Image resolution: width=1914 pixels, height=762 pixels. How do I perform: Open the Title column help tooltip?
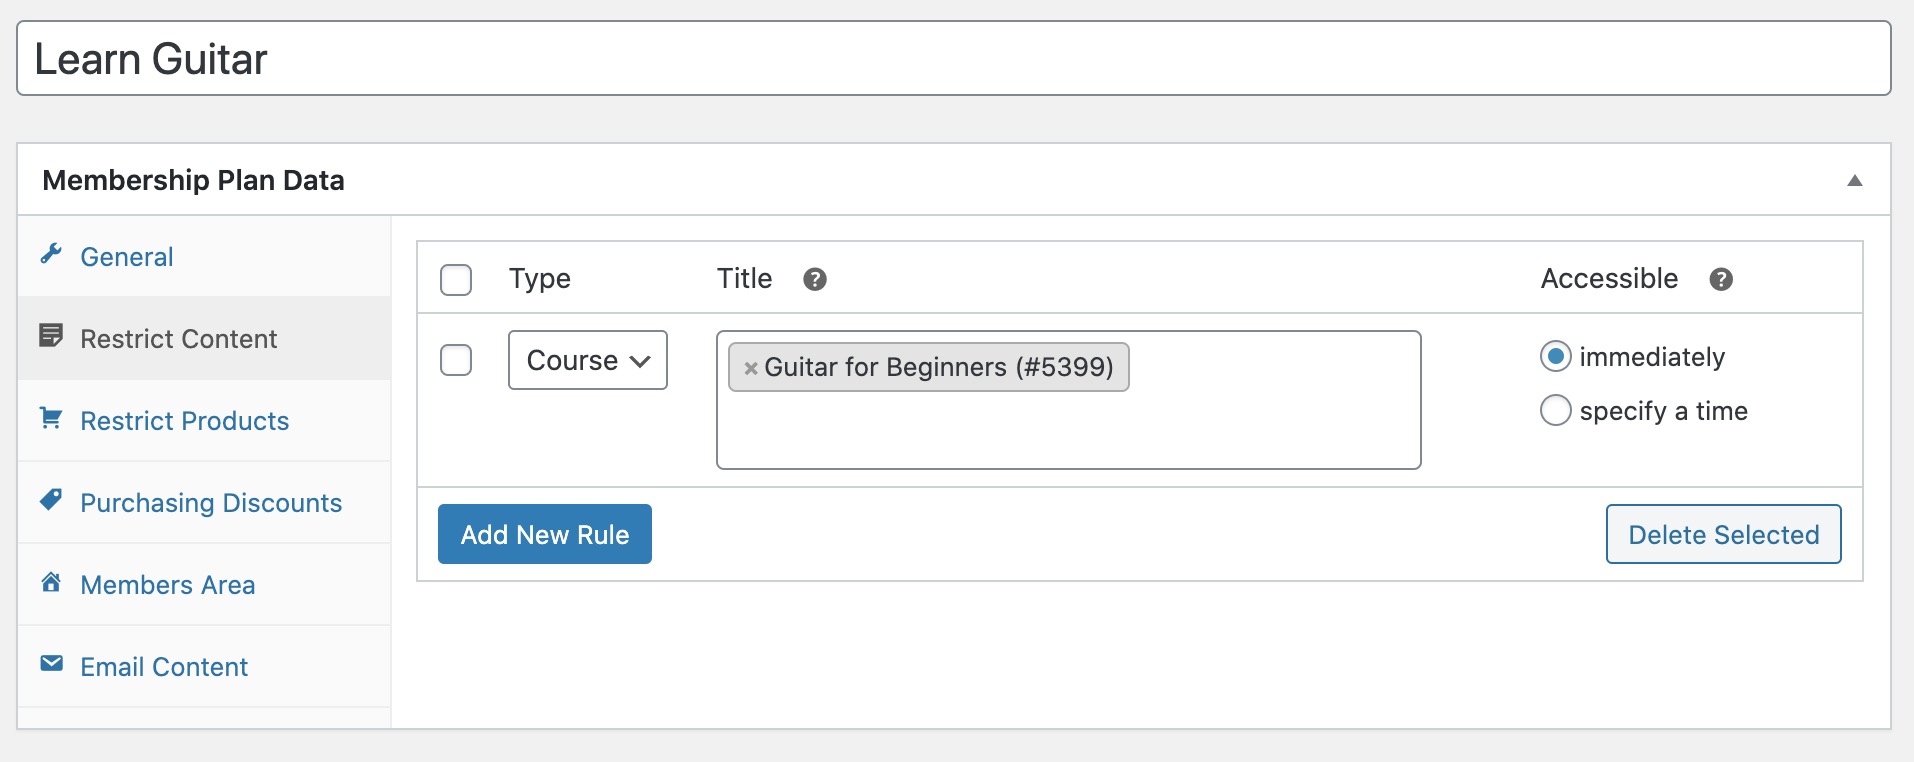[815, 280]
